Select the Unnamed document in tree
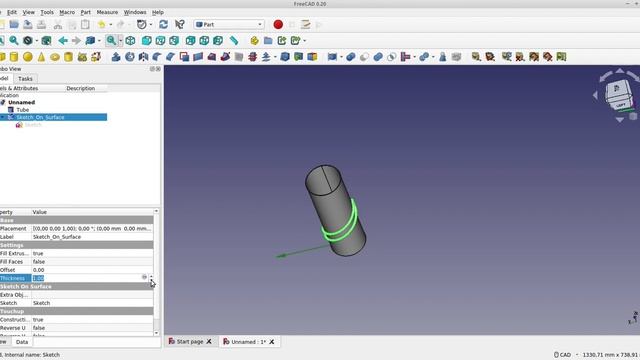This screenshot has height=360, width=640. (x=21, y=102)
